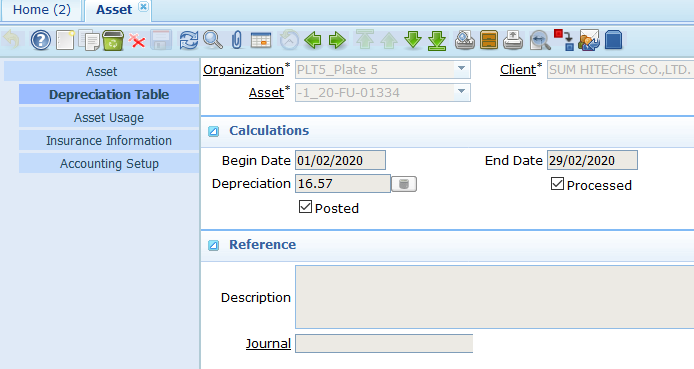Select the Depreciation Table tab
The height and width of the screenshot is (369, 694).
tap(109, 94)
